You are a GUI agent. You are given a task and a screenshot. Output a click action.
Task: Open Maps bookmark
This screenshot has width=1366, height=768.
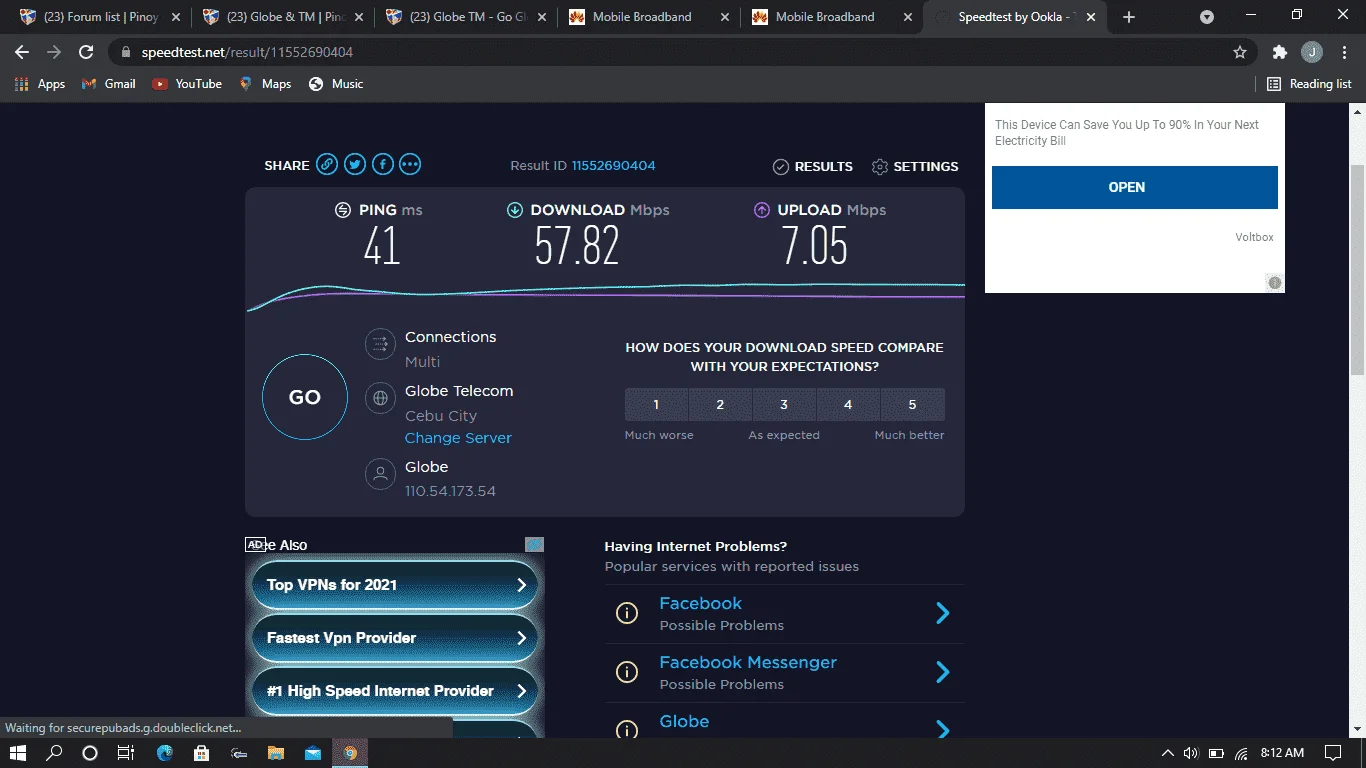point(265,84)
